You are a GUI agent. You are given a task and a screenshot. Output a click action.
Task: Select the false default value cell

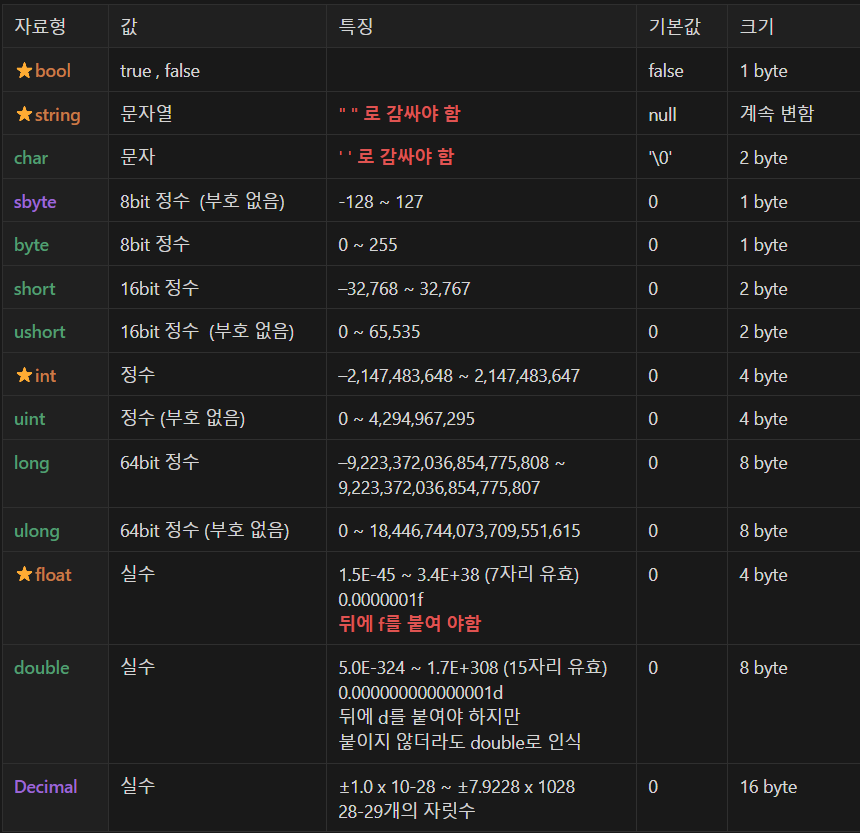tap(666, 71)
